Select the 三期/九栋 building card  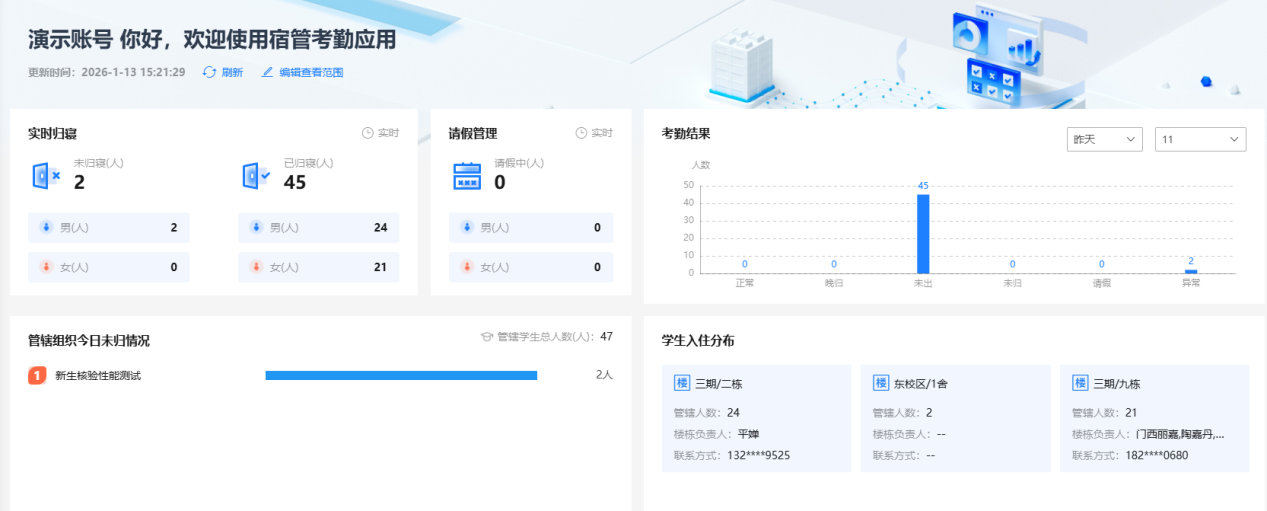(1155, 418)
